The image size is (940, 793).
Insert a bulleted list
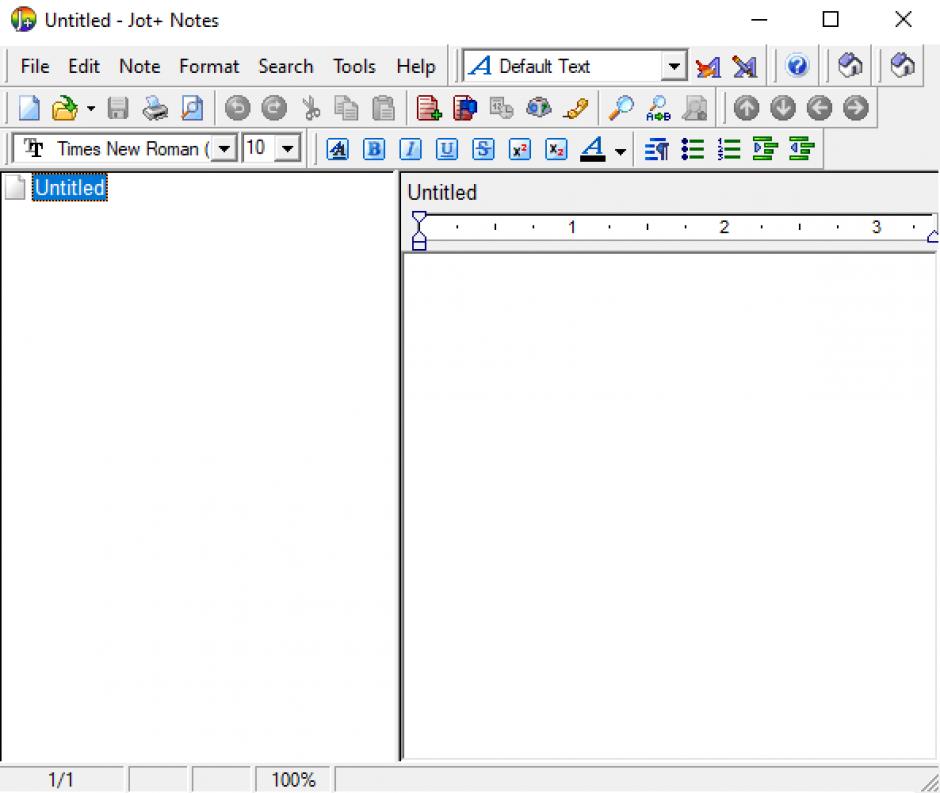click(x=693, y=149)
